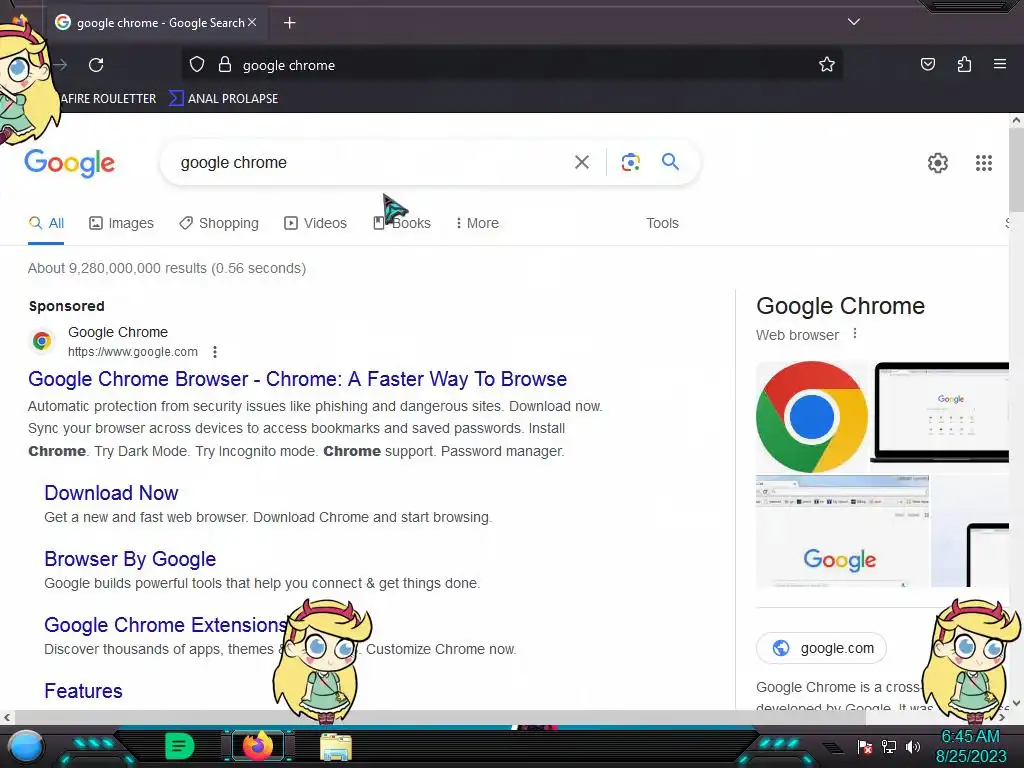The image size is (1024, 768).
Task: Clear the Google search box text
Action: coord(581,162)
